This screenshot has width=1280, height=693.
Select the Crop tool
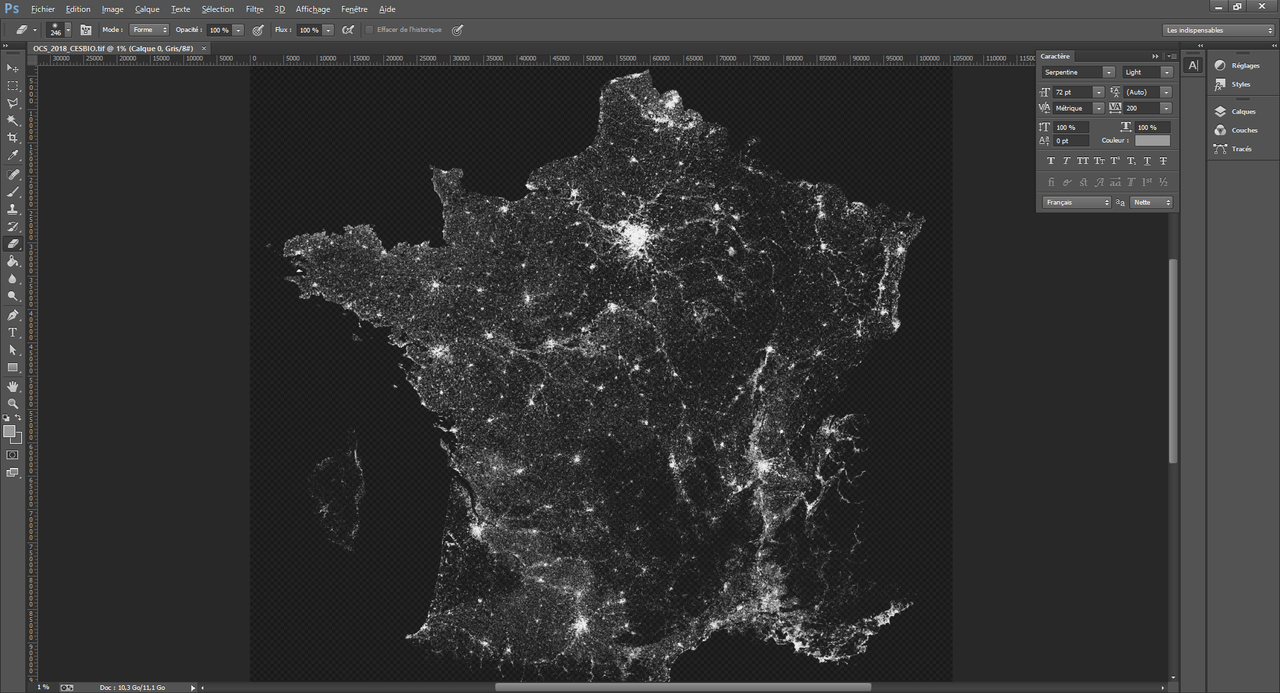13,138
